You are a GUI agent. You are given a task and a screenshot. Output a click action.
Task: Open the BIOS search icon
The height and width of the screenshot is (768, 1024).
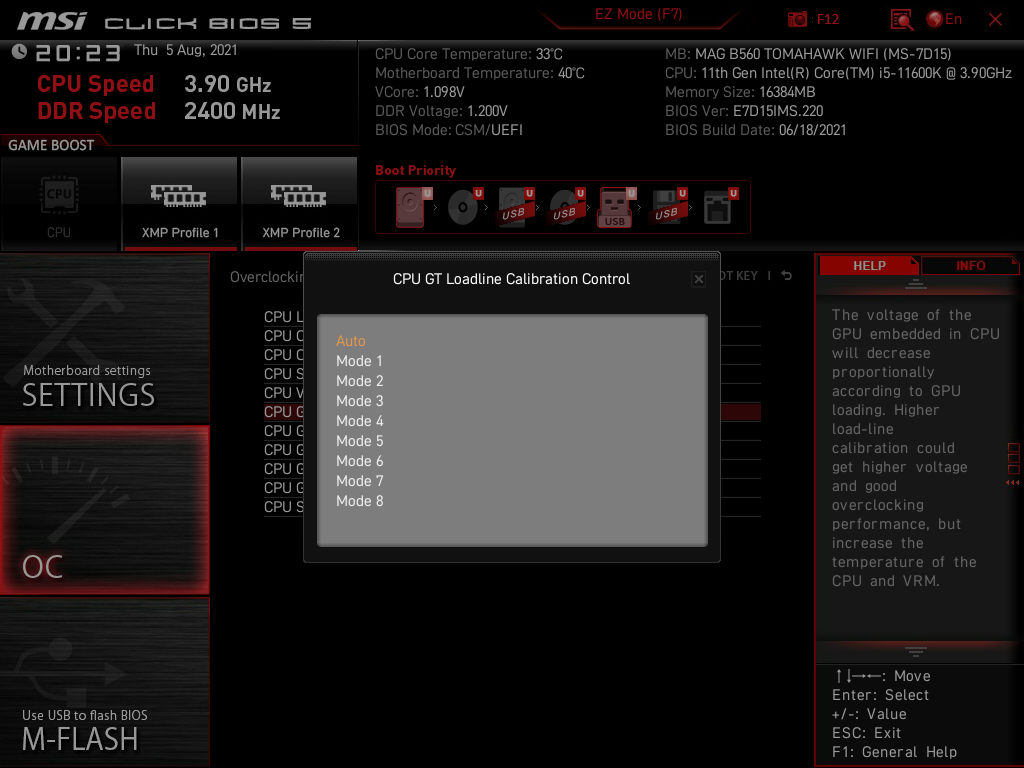901,20
